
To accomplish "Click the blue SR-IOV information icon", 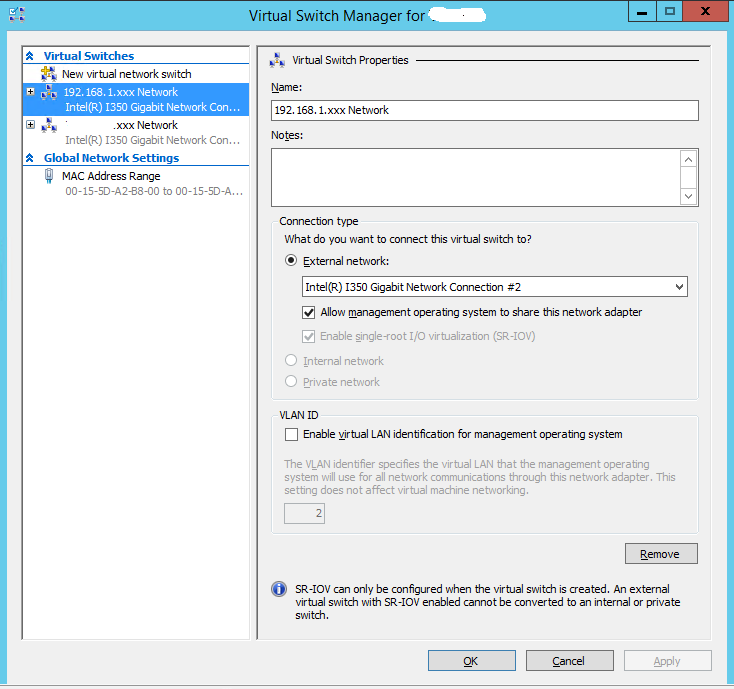I will click(x=279, y=589).
